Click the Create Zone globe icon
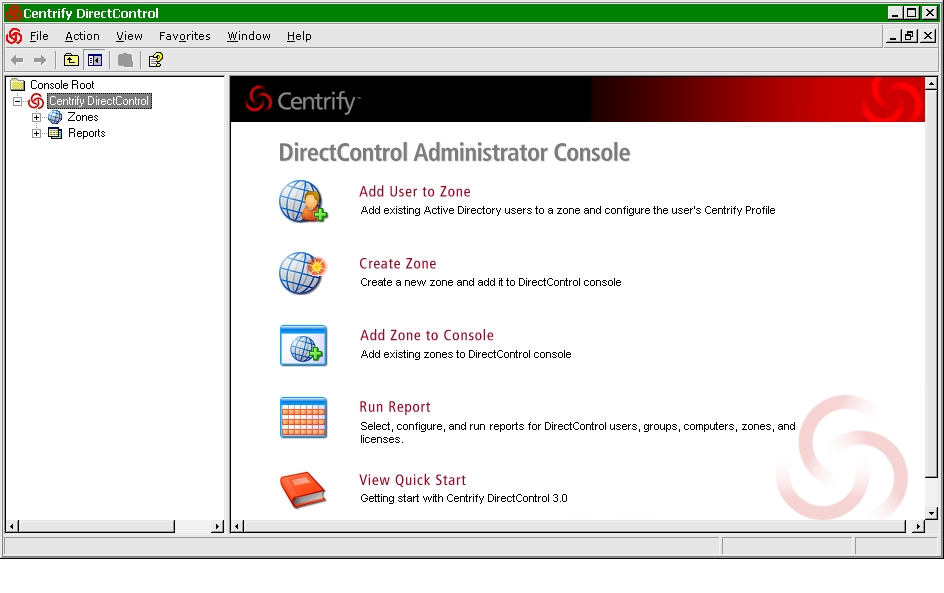Screen dimensions: 944x593 [x=303, y=273]
